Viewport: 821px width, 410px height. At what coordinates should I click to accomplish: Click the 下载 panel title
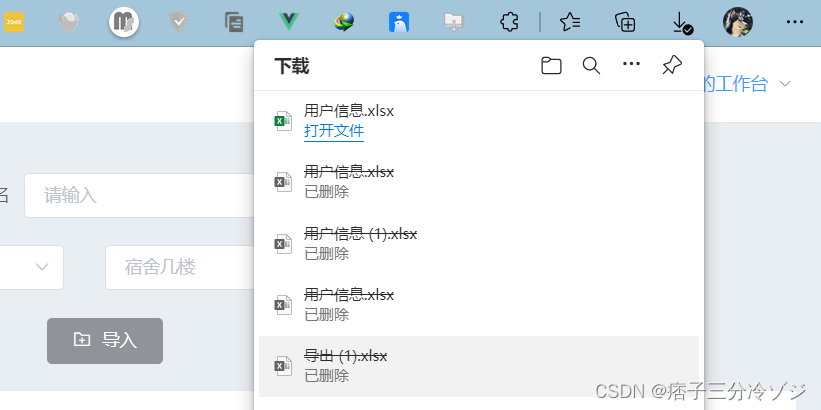pos(292,67)
